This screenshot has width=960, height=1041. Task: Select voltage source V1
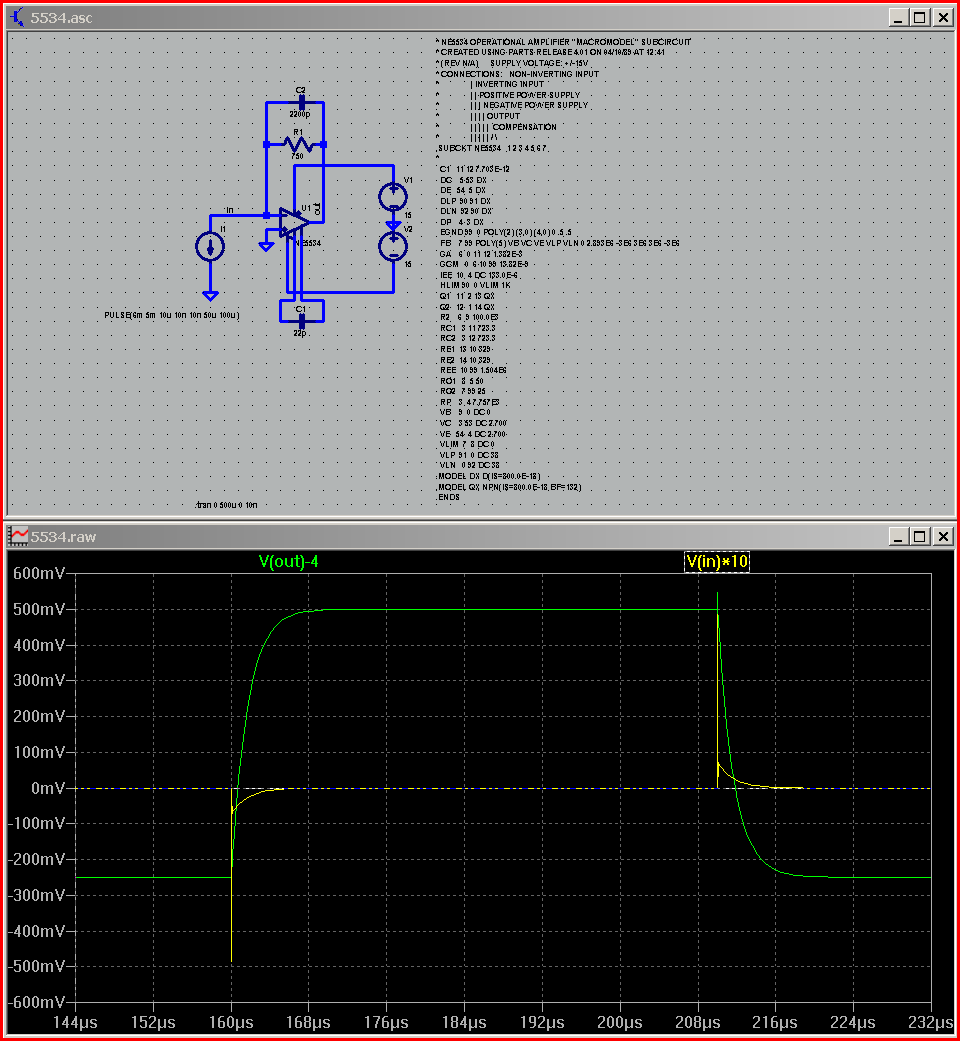coord(393,197)
